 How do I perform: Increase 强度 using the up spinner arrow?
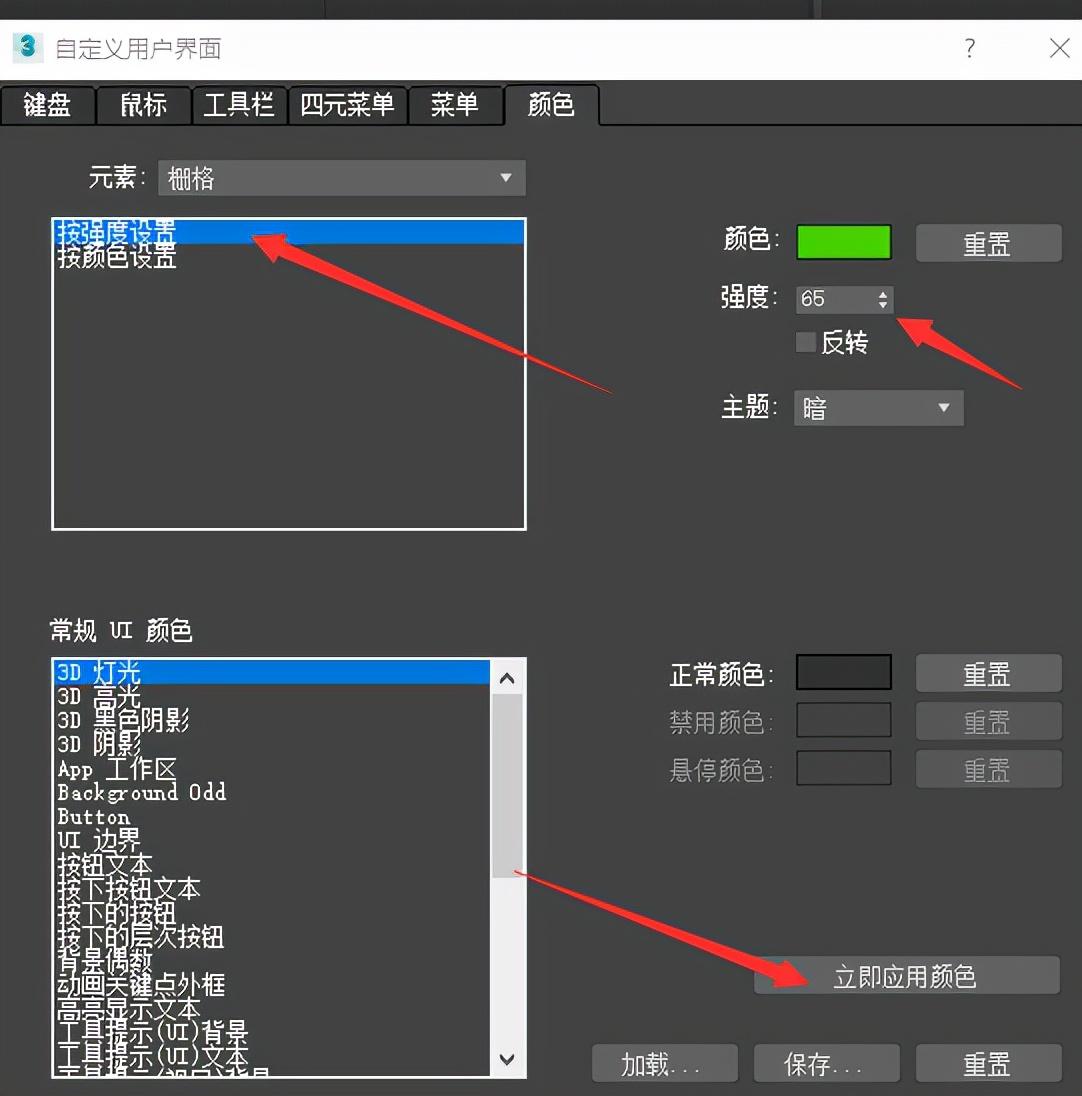pyautogui.click(x=882, y=293)
